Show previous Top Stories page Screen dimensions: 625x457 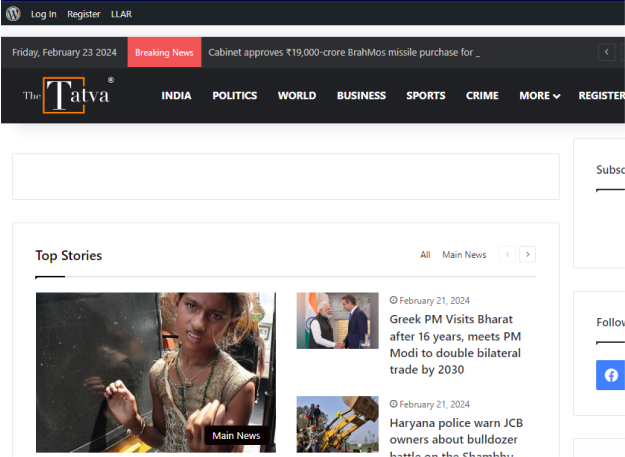(x=508, y=255)
